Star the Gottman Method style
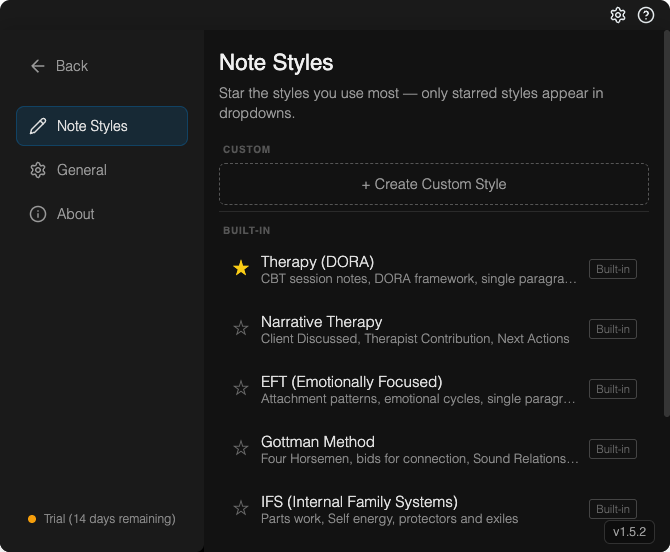670x552 pixels. 240,448
